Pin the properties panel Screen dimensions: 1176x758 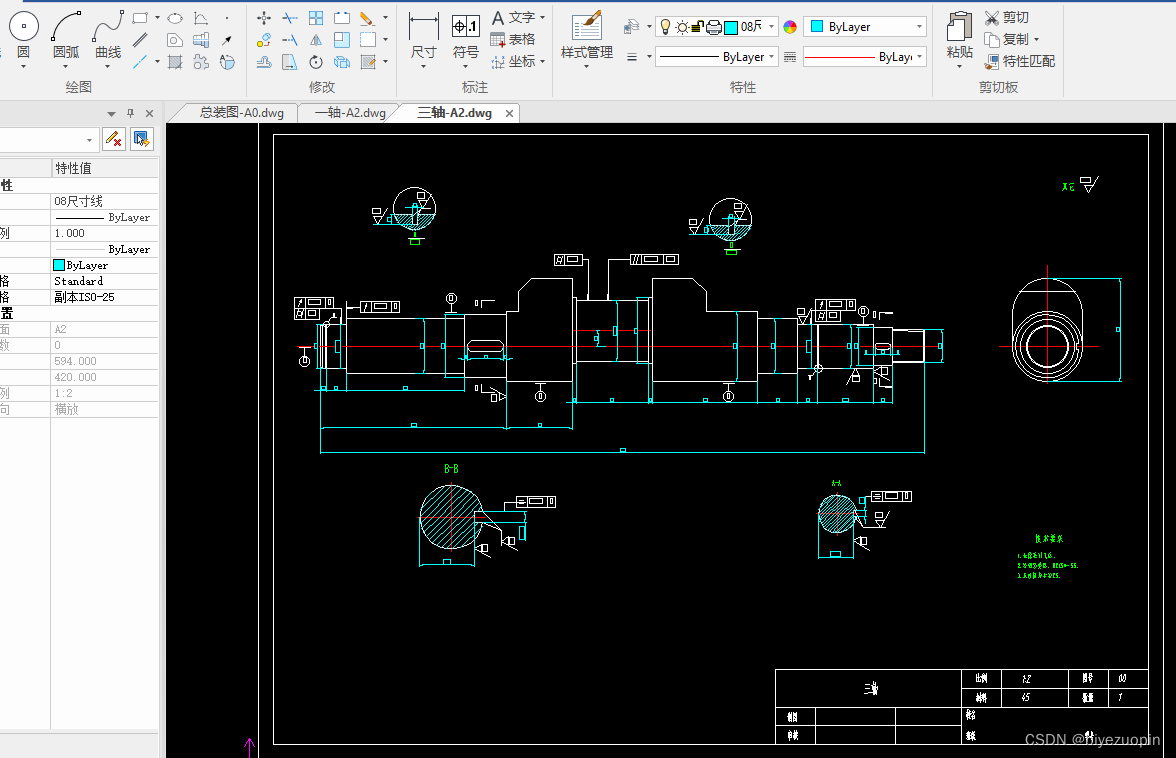130,113
